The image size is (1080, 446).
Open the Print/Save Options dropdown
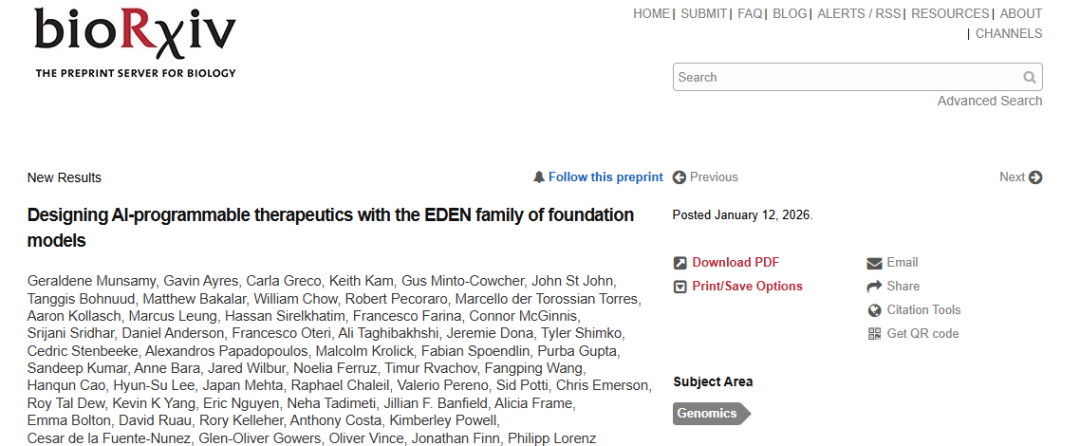coord(747,287)
